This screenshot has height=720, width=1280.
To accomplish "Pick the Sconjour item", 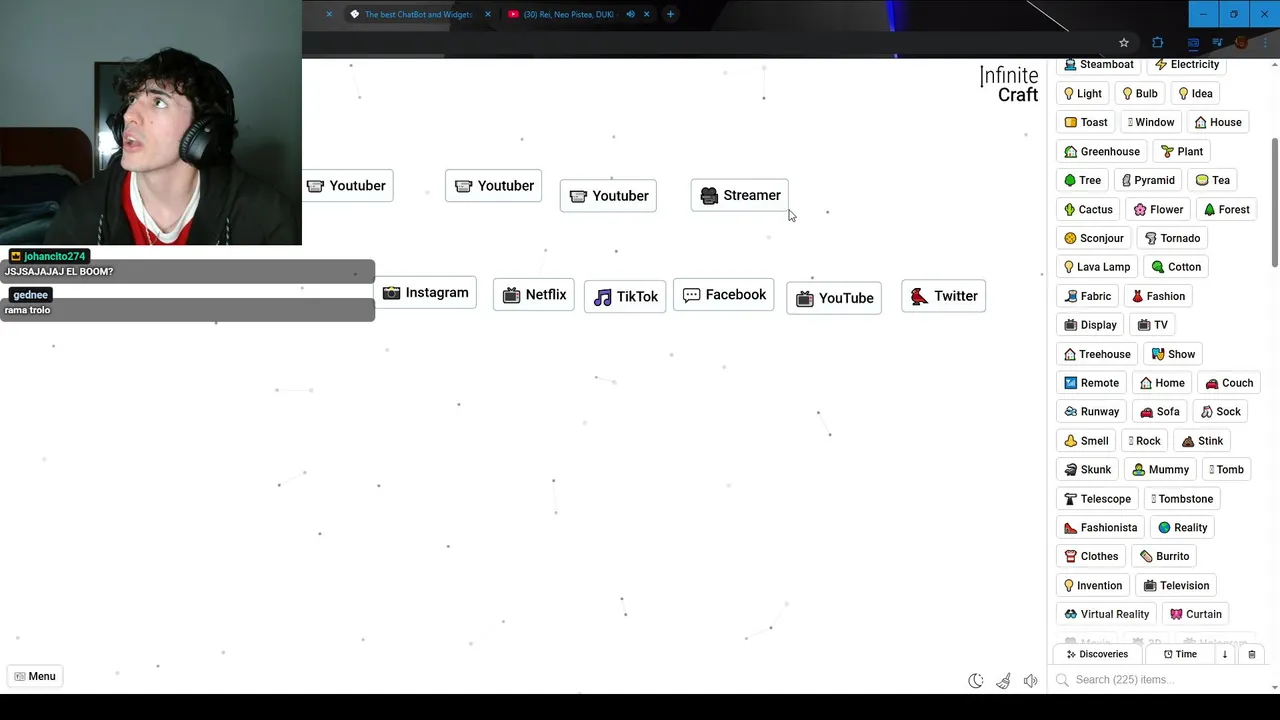I will pyautogui.click(x=1094, y=238).
